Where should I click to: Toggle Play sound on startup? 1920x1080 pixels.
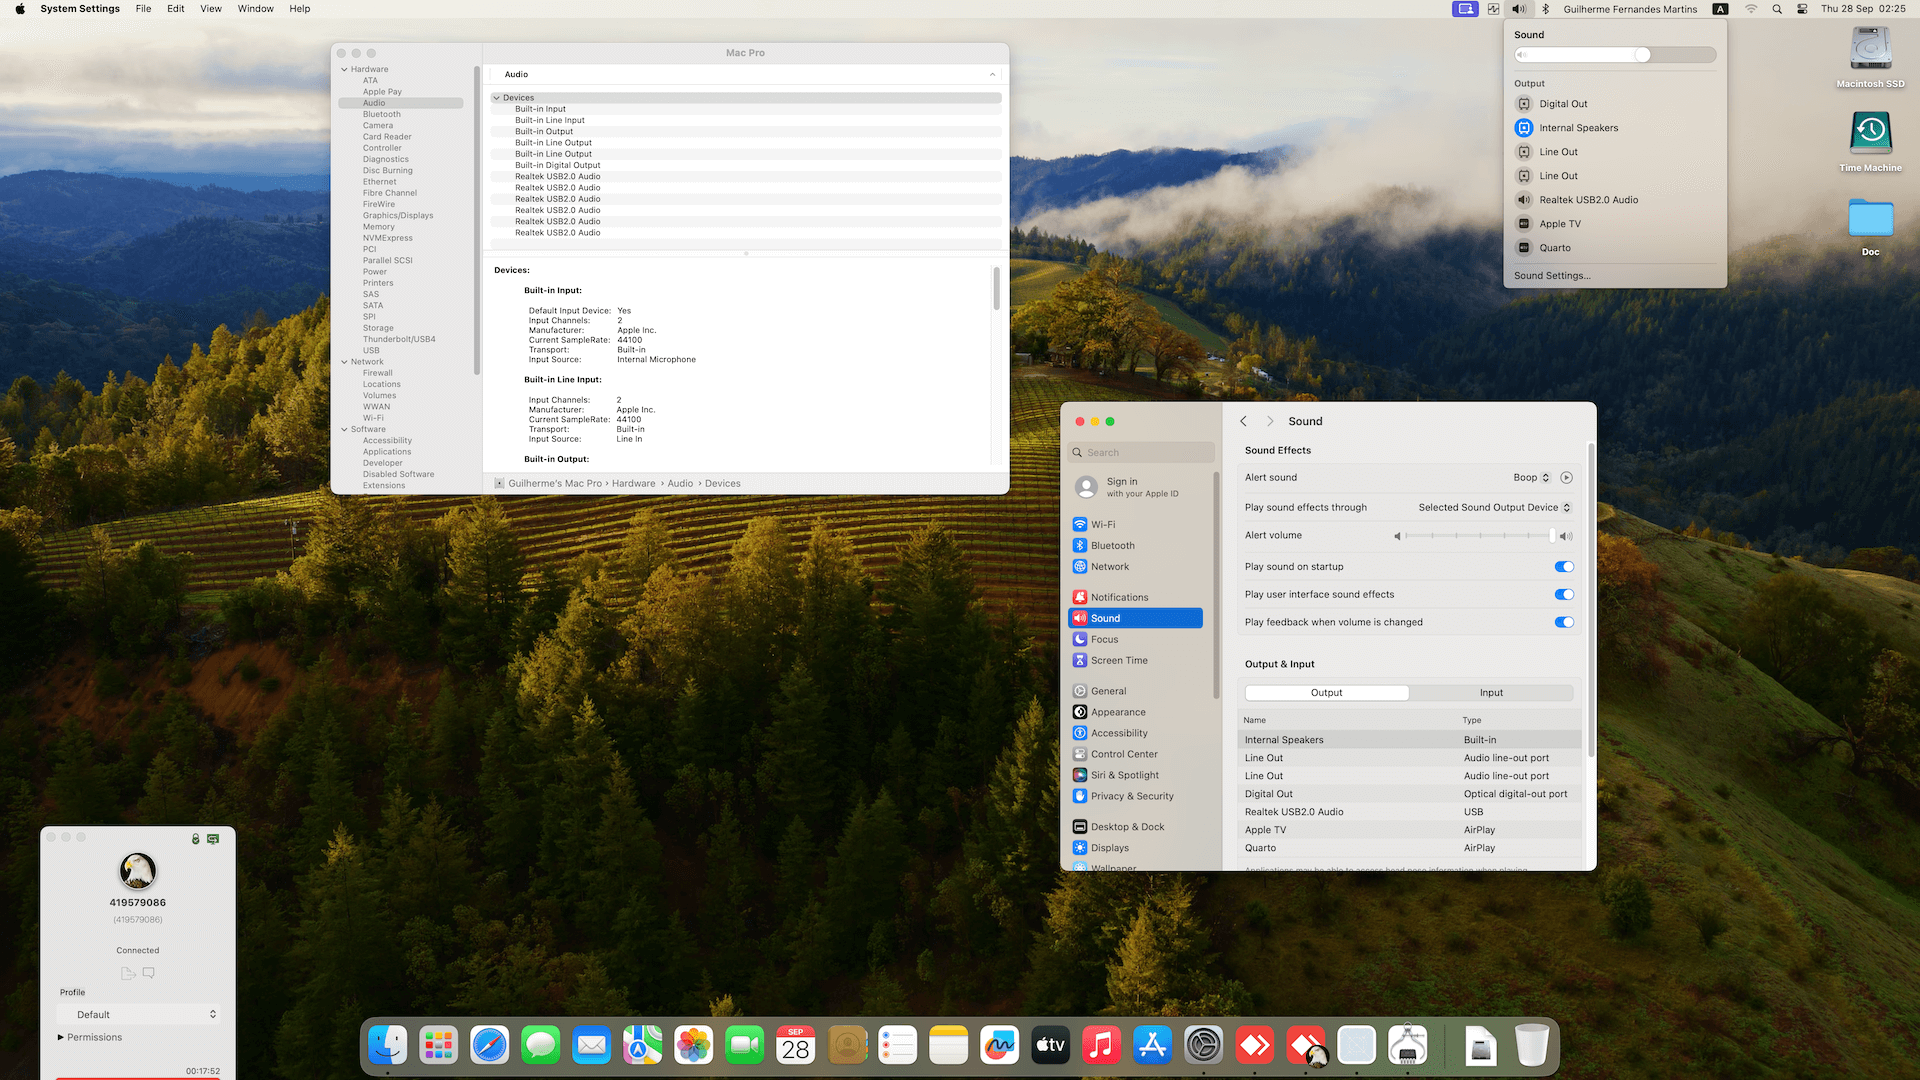pos(1564,567)
